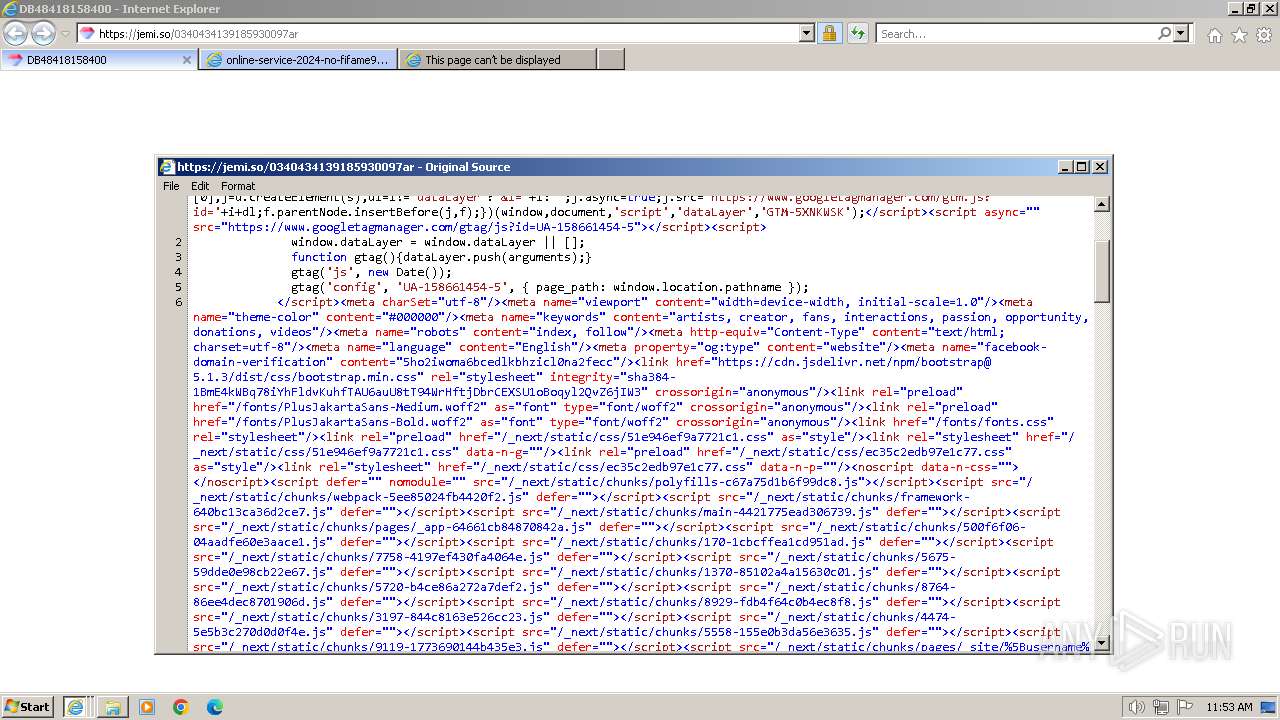Viewport: 1280px width, 720px height.
Task: Open Edit menu in Original Source window
Action: tap(200, 186)
